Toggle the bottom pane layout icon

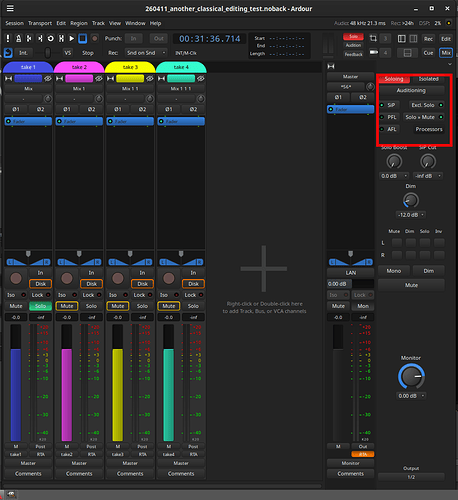coord(407,53)
